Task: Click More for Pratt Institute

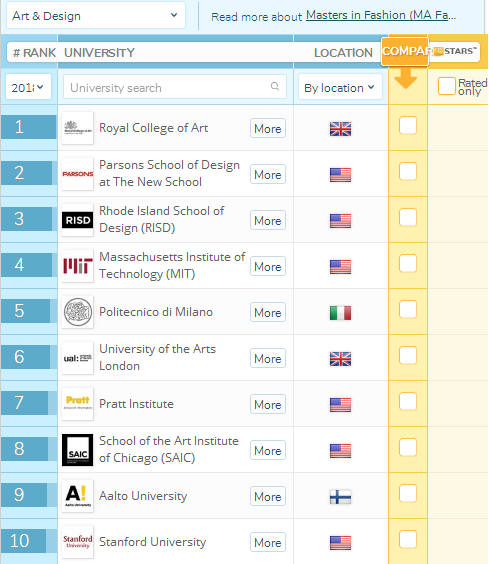Action: (268, 405)
